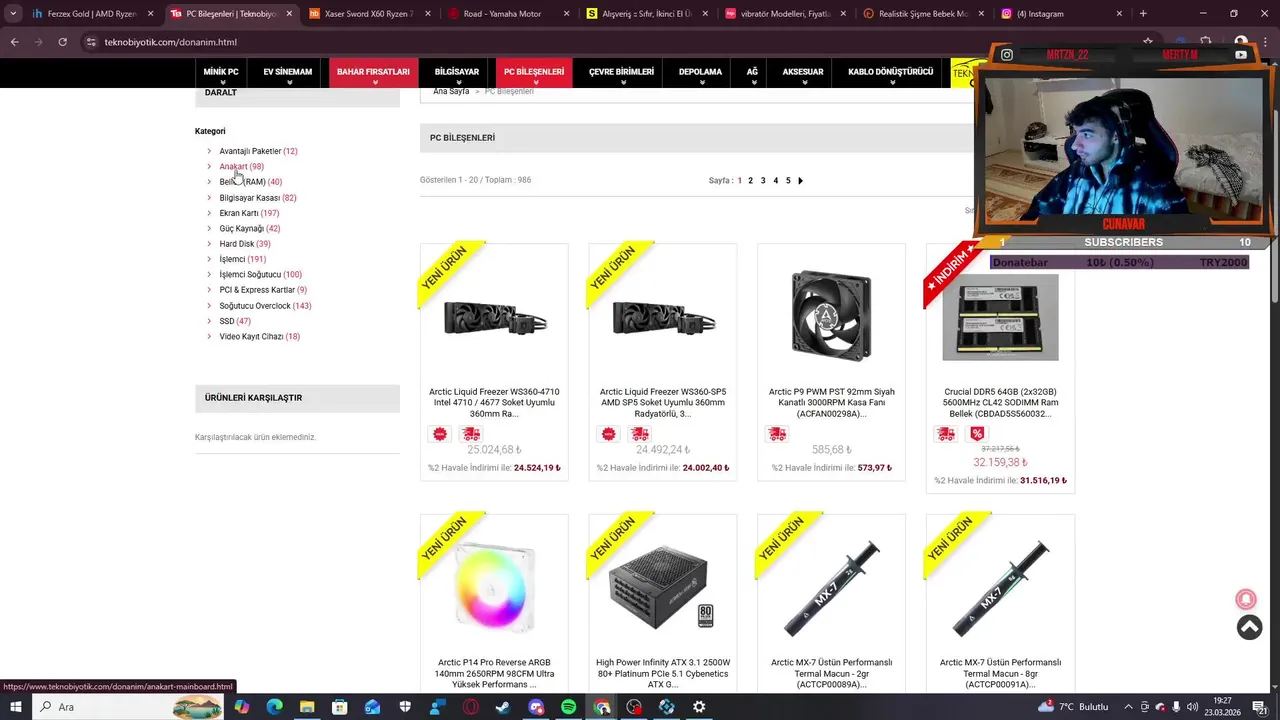Click the shipping truck icon on WS360-4710 card
The image size is (1280, 720).
click(471, 433)
